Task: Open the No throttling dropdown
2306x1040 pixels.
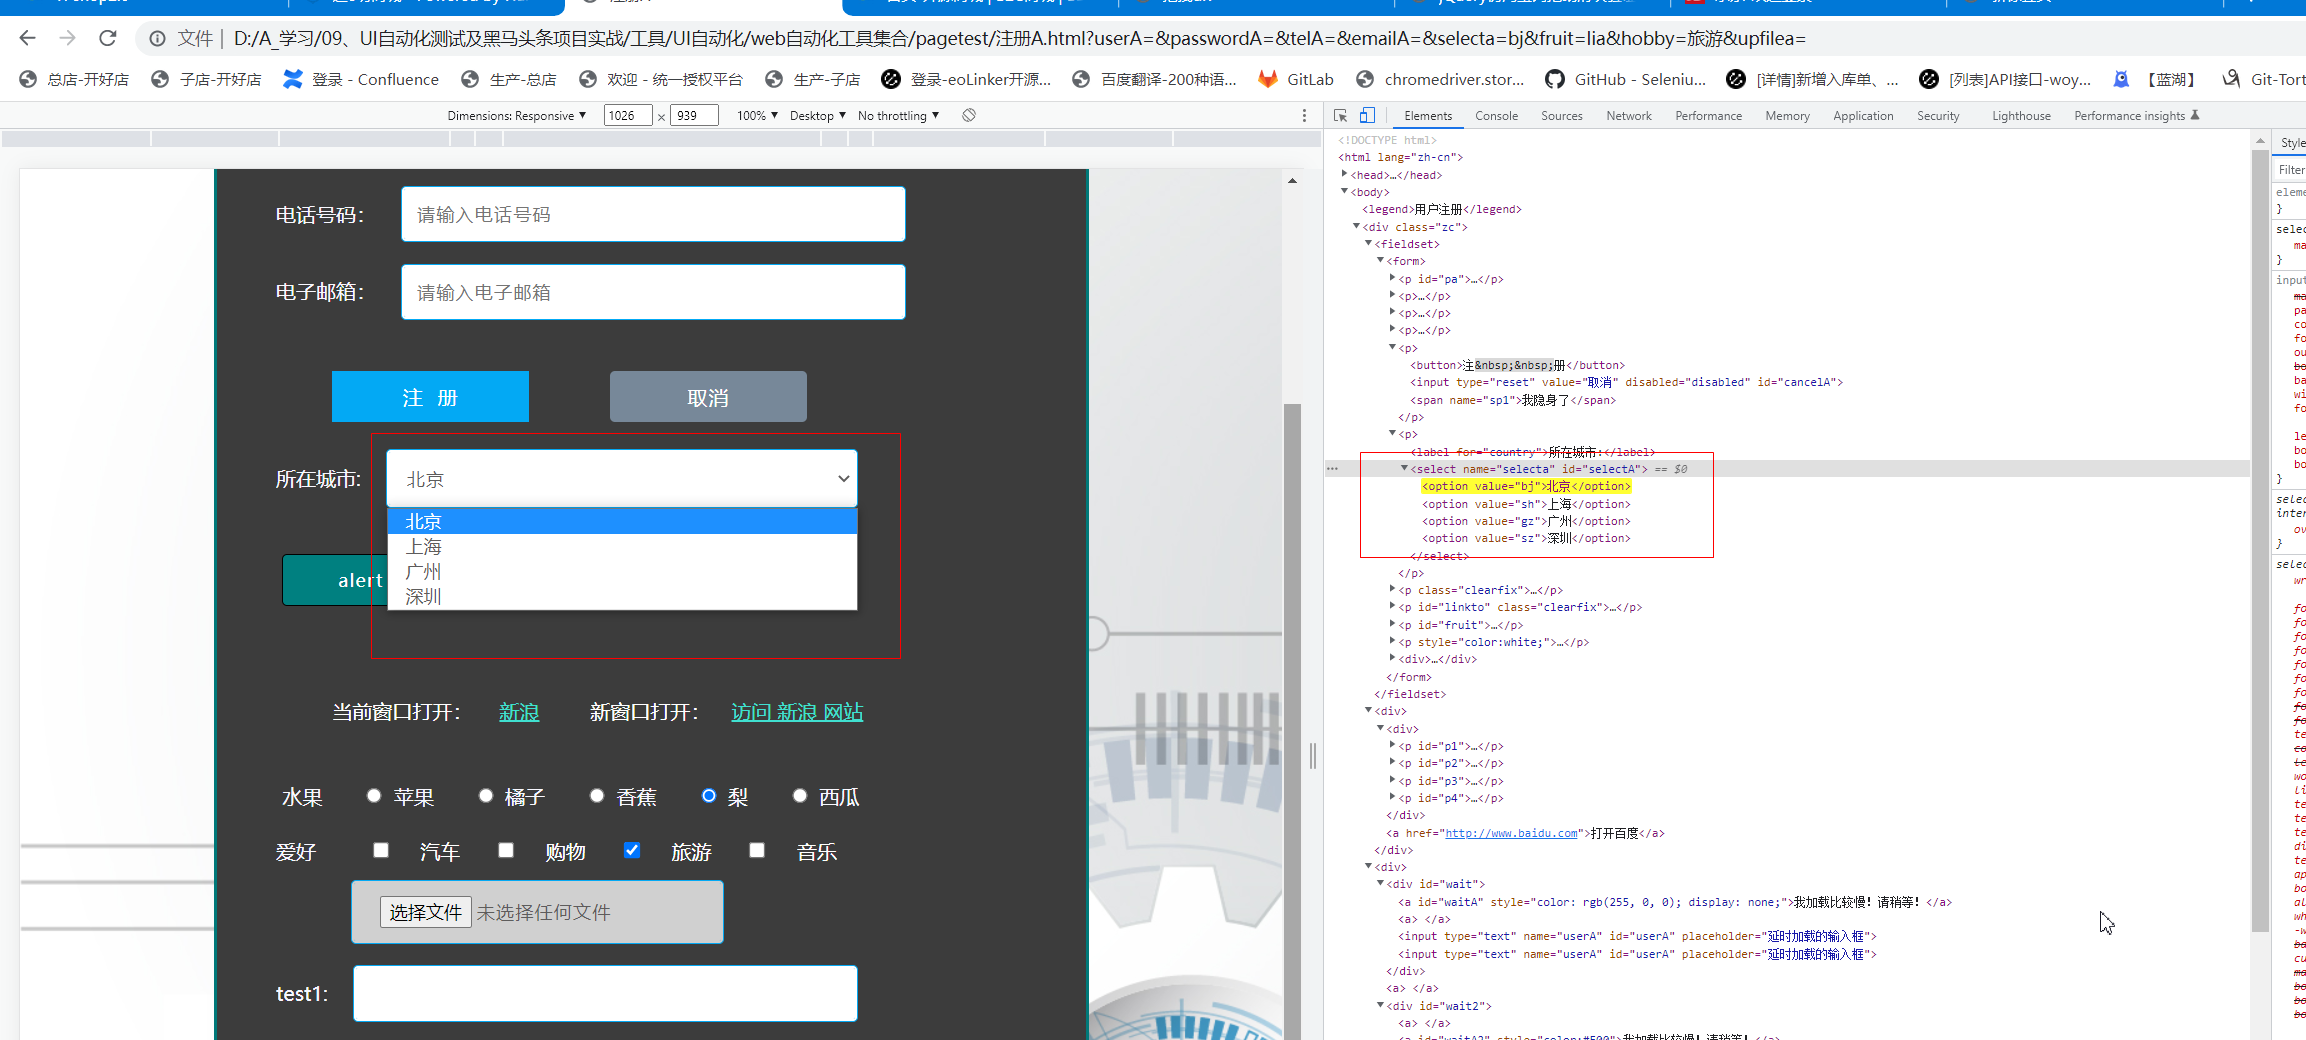Action: [898, 115]
